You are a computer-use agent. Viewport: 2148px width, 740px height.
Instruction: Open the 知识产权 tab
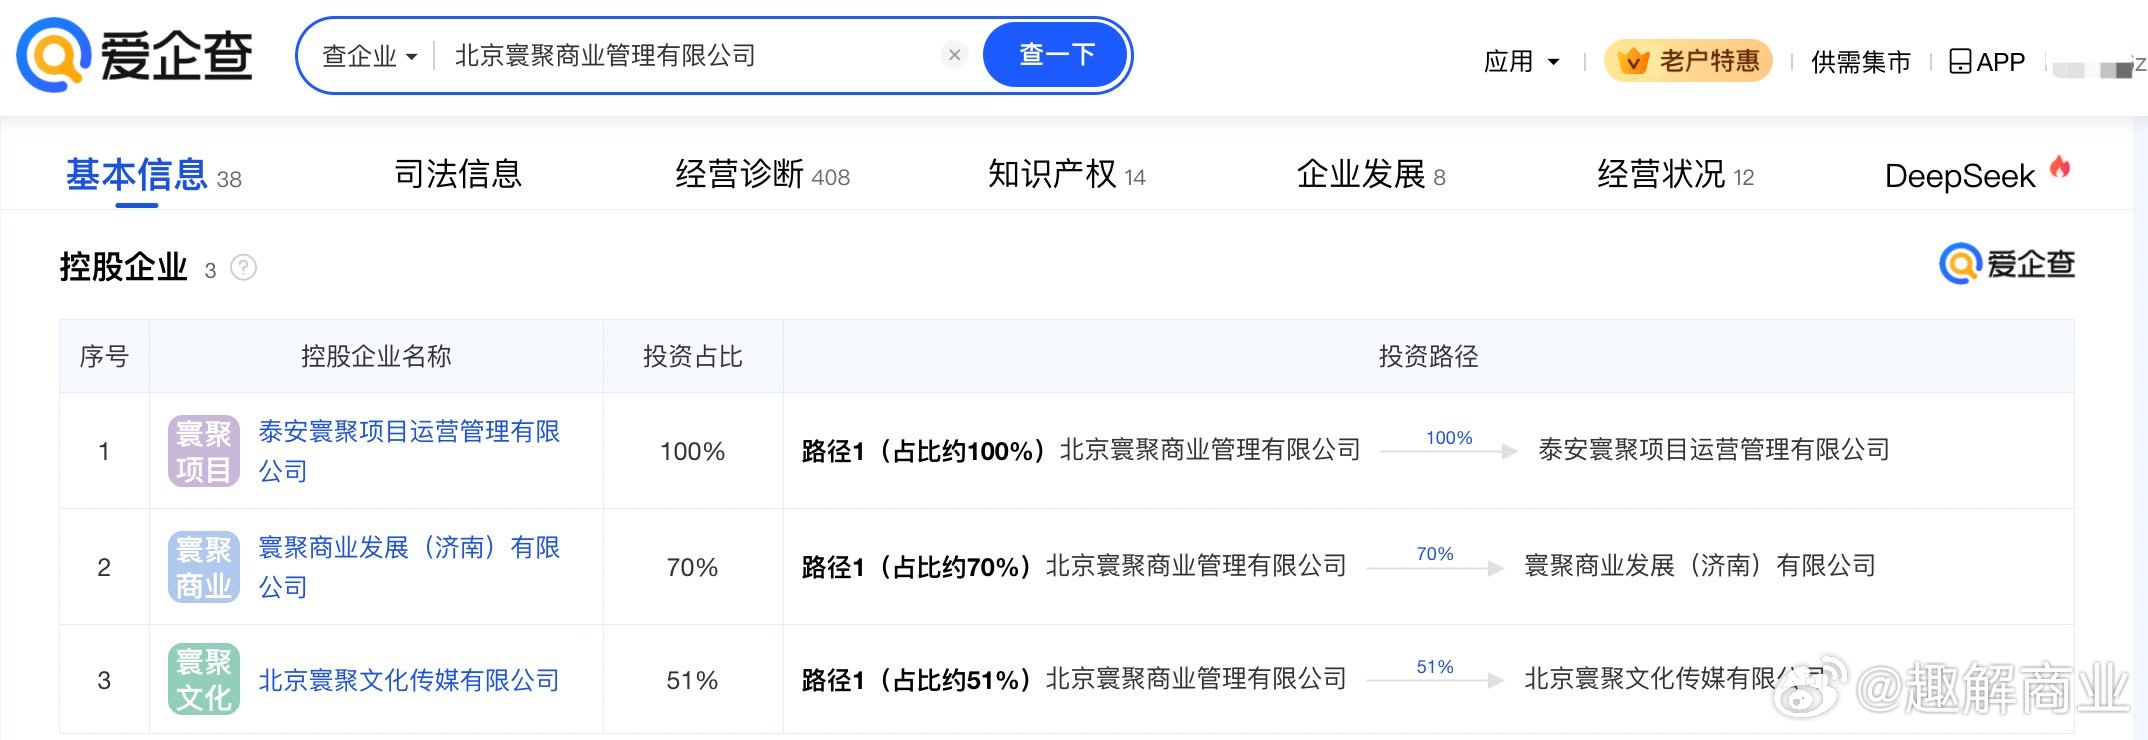(x=1066, y=175)
